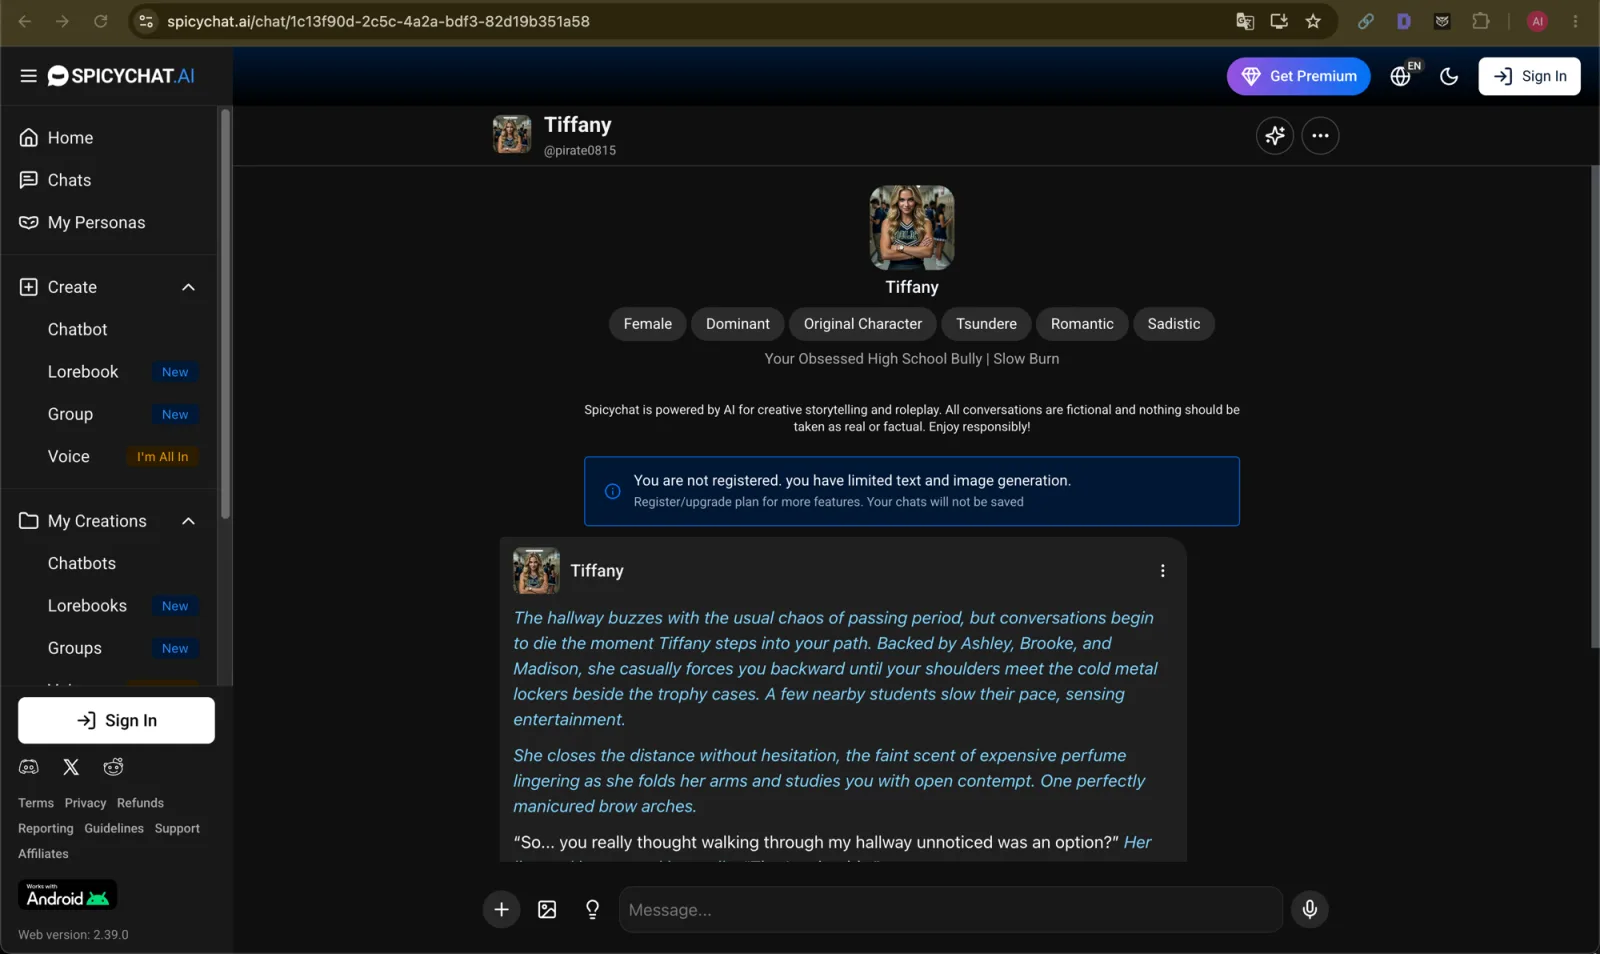
Task: Open the Discord social icon
Action: [x=29, y=767]
